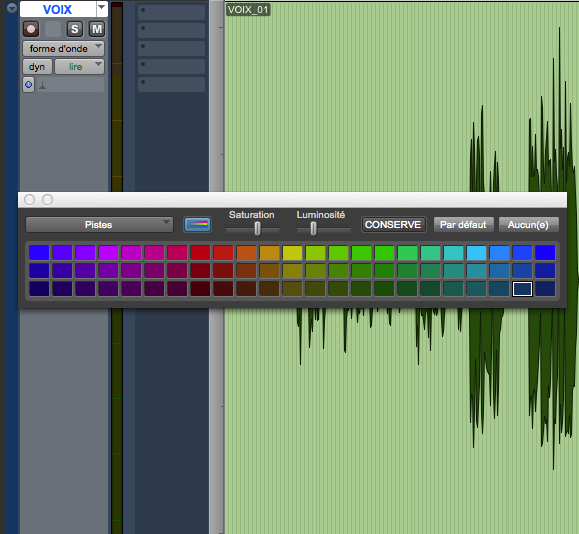This screenshot has width=579, height=534.
Task: Click the gradient color mode icon
Action: (x=198, y=225)
